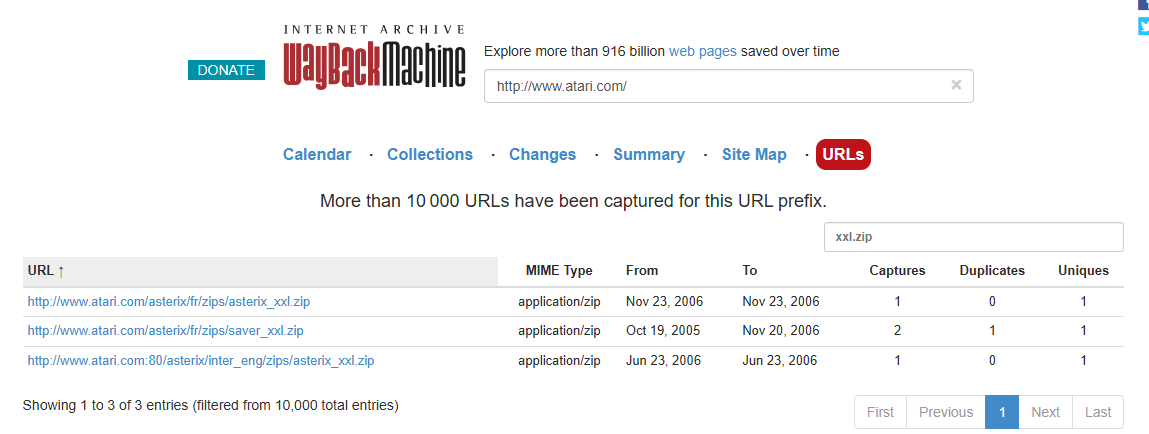Open the fr/zips/saver_xxl.zip link
Viewport: 1149px width, 434px height.
tap(166, 331)
